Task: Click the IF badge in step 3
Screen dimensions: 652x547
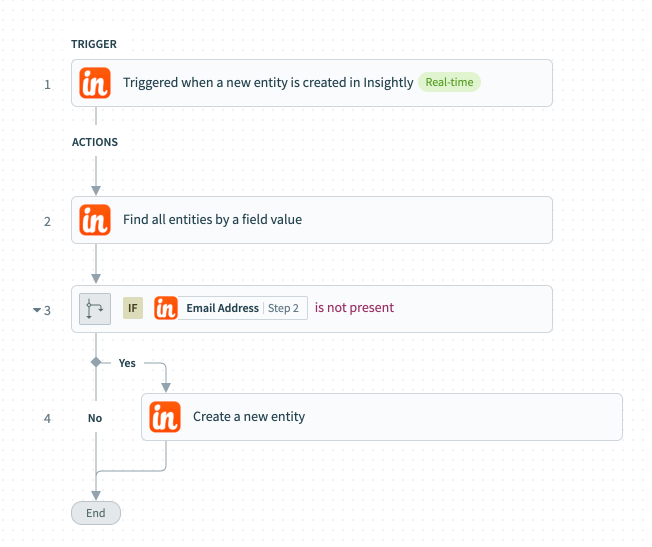Action: pos(133,308)
